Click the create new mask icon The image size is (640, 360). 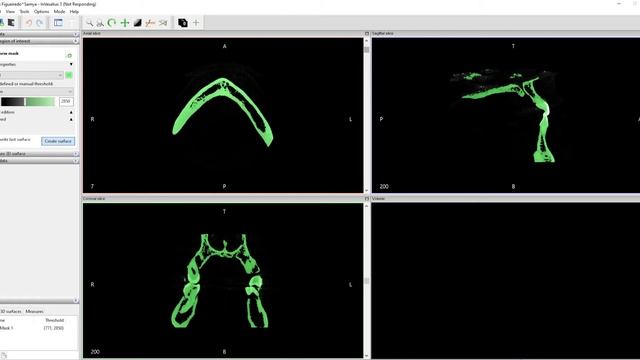pyautogui.click(x=69, y=55)
